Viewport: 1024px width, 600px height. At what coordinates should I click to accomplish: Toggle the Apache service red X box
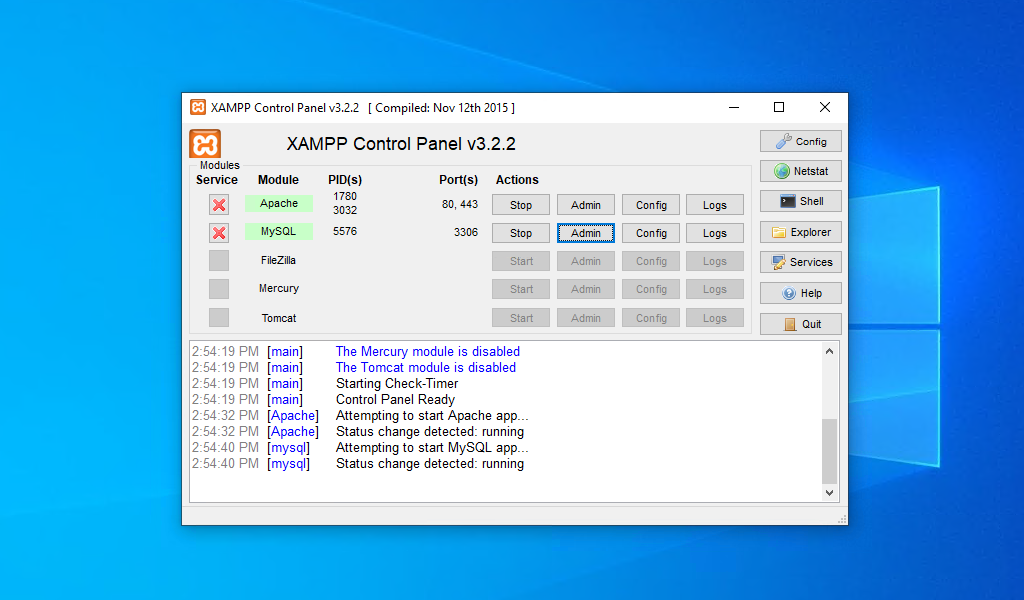tap(219, 205)
